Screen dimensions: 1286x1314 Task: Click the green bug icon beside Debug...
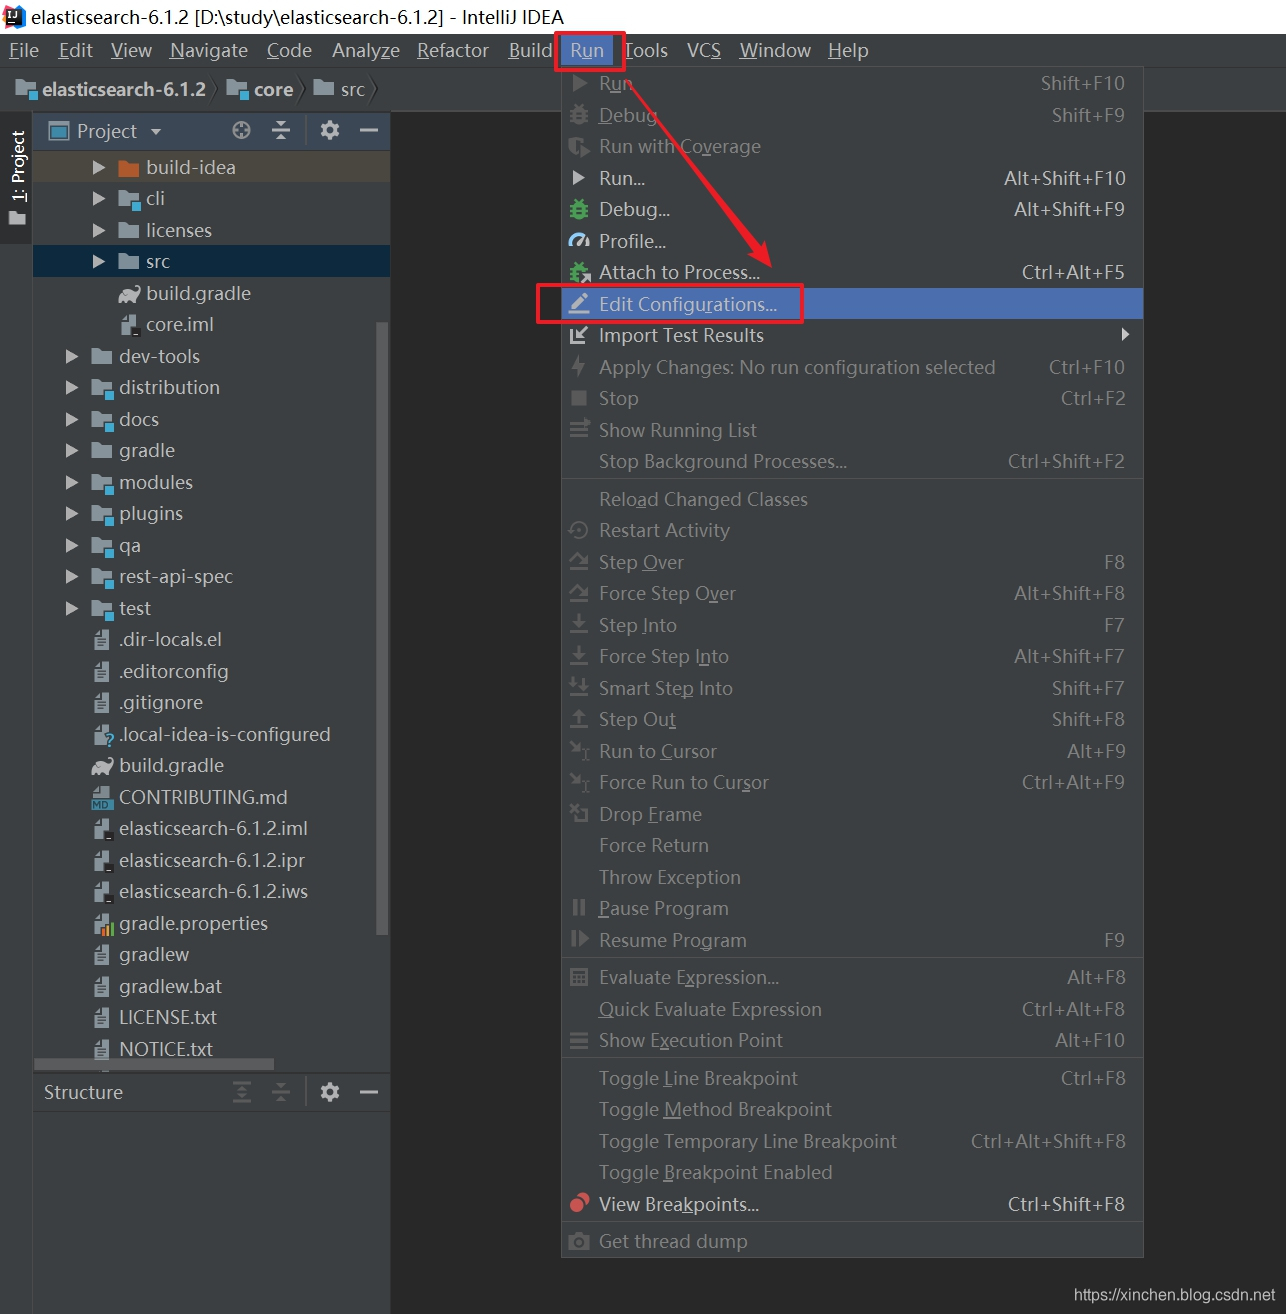(579, 209)
